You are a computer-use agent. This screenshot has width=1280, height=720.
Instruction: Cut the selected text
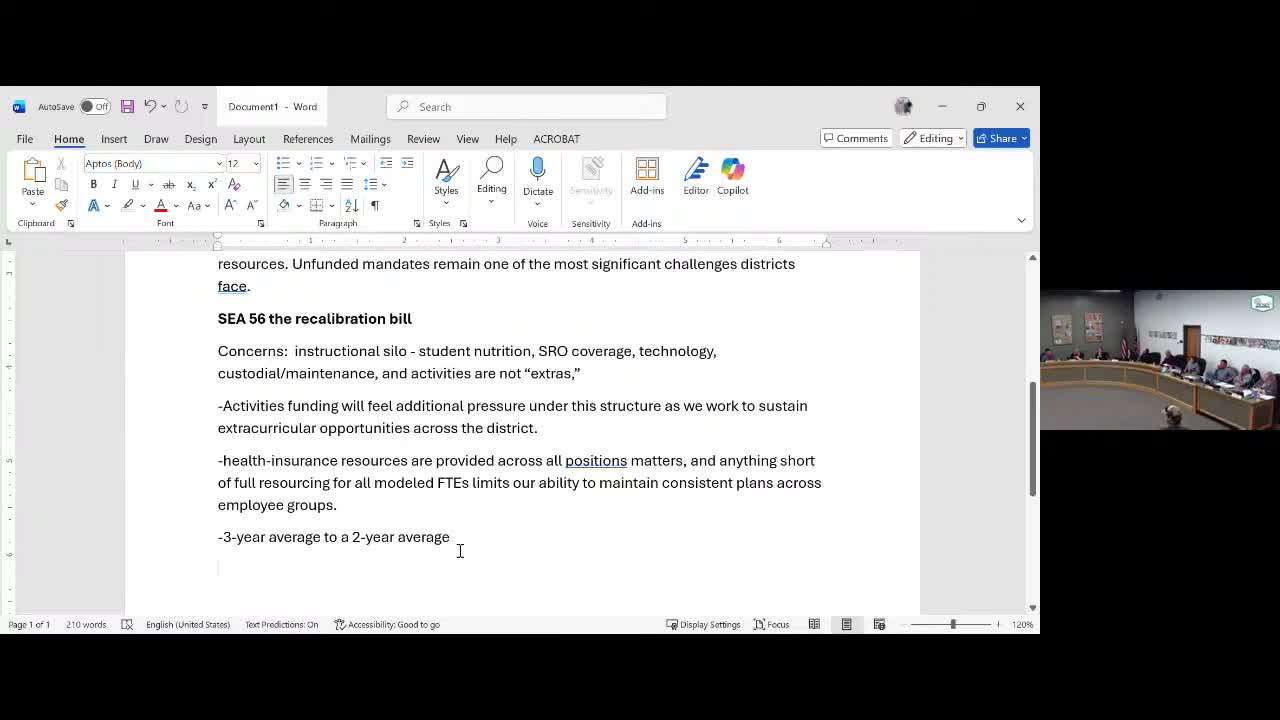pyautogui.click(x=61, y=164)
